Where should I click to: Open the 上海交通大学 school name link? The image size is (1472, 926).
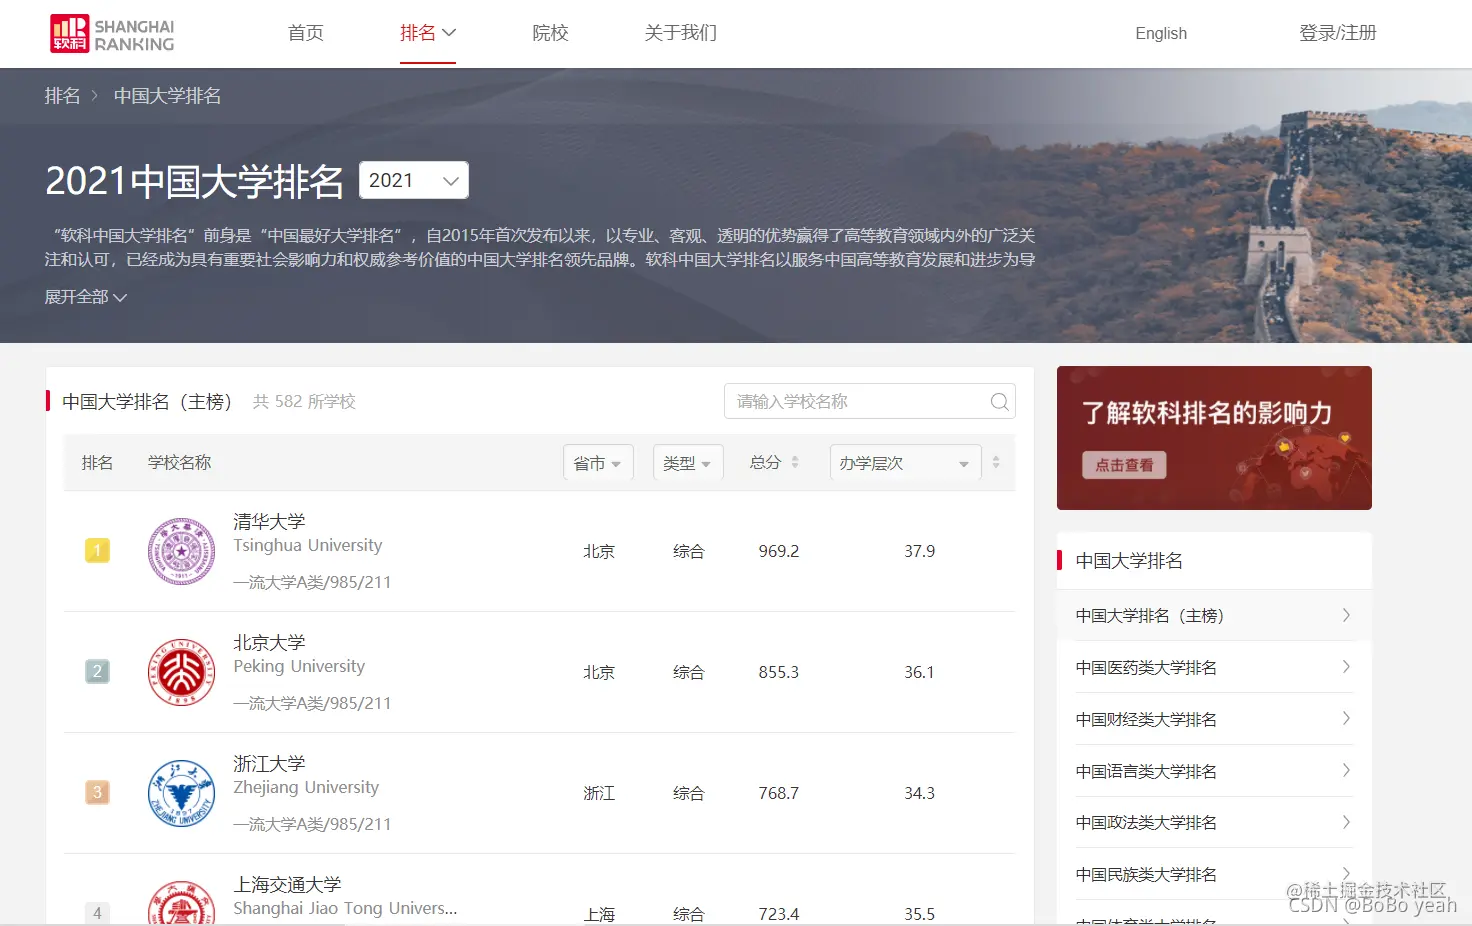click(287, 884)
